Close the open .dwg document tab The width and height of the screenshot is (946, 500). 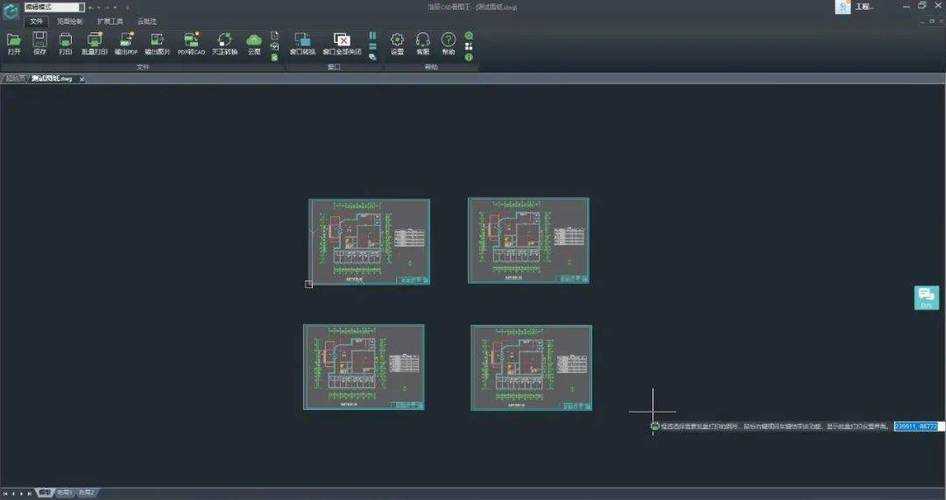click(x=82, y=78)
